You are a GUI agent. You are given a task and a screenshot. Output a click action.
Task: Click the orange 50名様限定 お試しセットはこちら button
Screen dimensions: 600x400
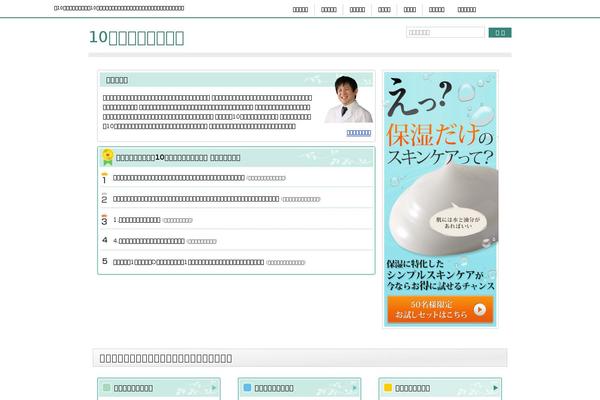coord(440,310)
